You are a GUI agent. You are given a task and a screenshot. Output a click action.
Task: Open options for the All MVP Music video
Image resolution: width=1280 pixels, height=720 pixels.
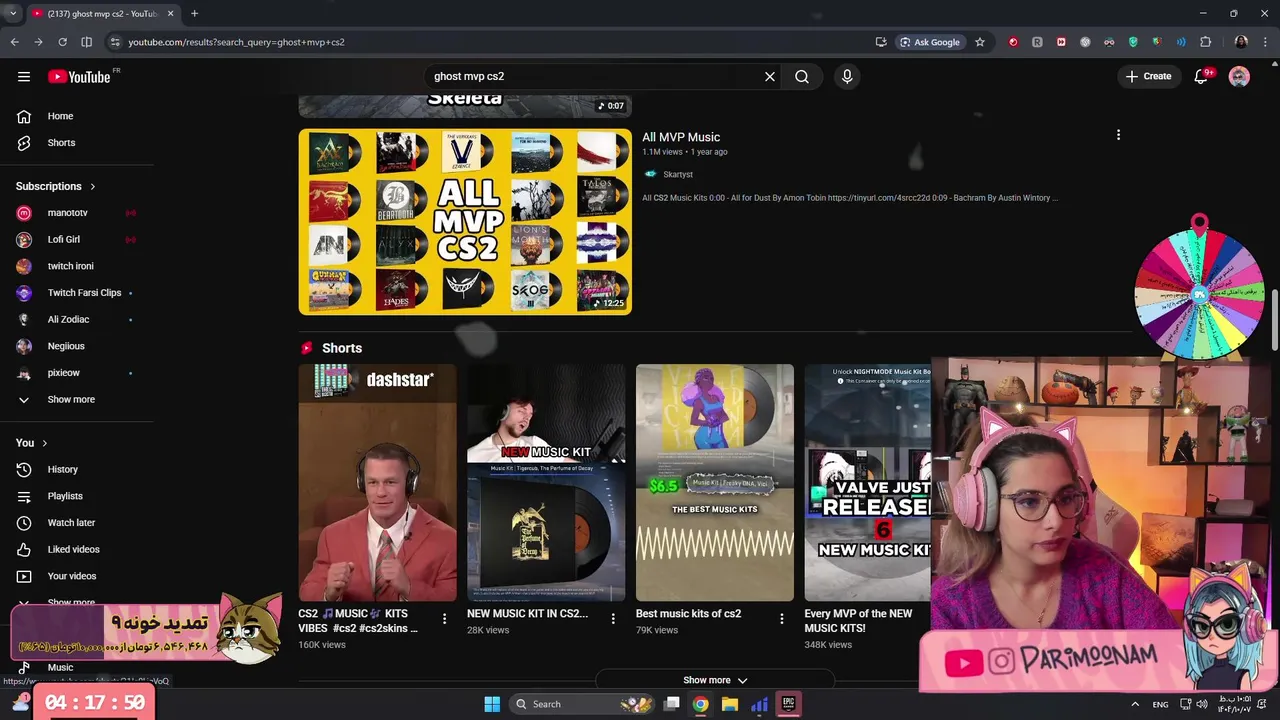click(x=1118, y=135)
